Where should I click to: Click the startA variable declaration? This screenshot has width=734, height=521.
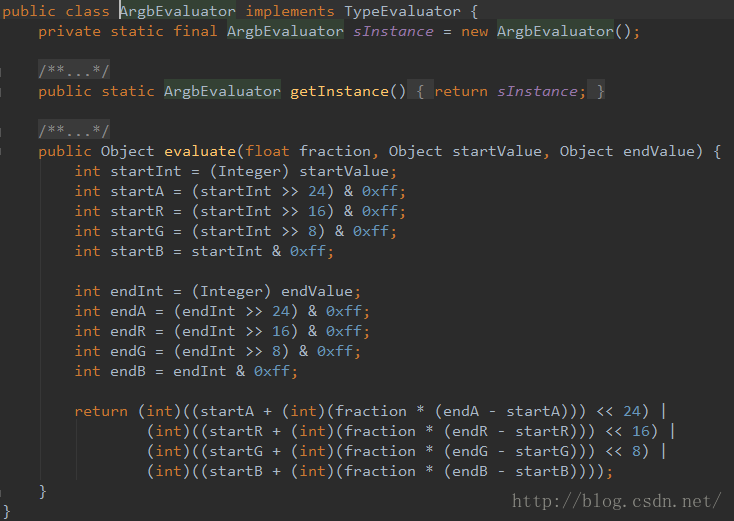(132, 191)
